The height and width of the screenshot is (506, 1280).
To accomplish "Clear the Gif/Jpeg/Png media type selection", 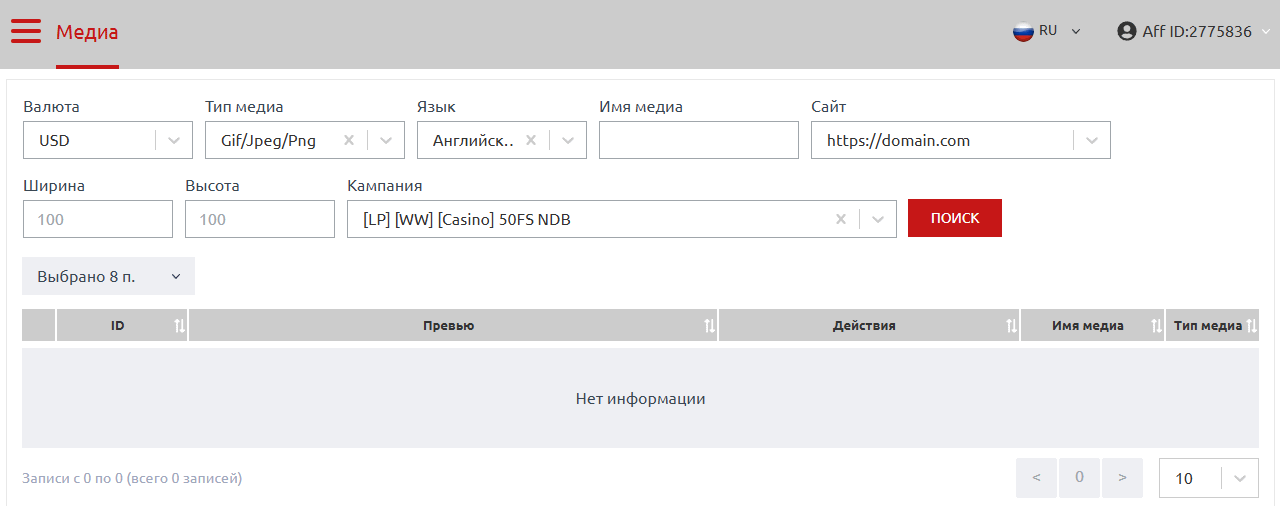I will pyautogui.click(x=349, y=141).
